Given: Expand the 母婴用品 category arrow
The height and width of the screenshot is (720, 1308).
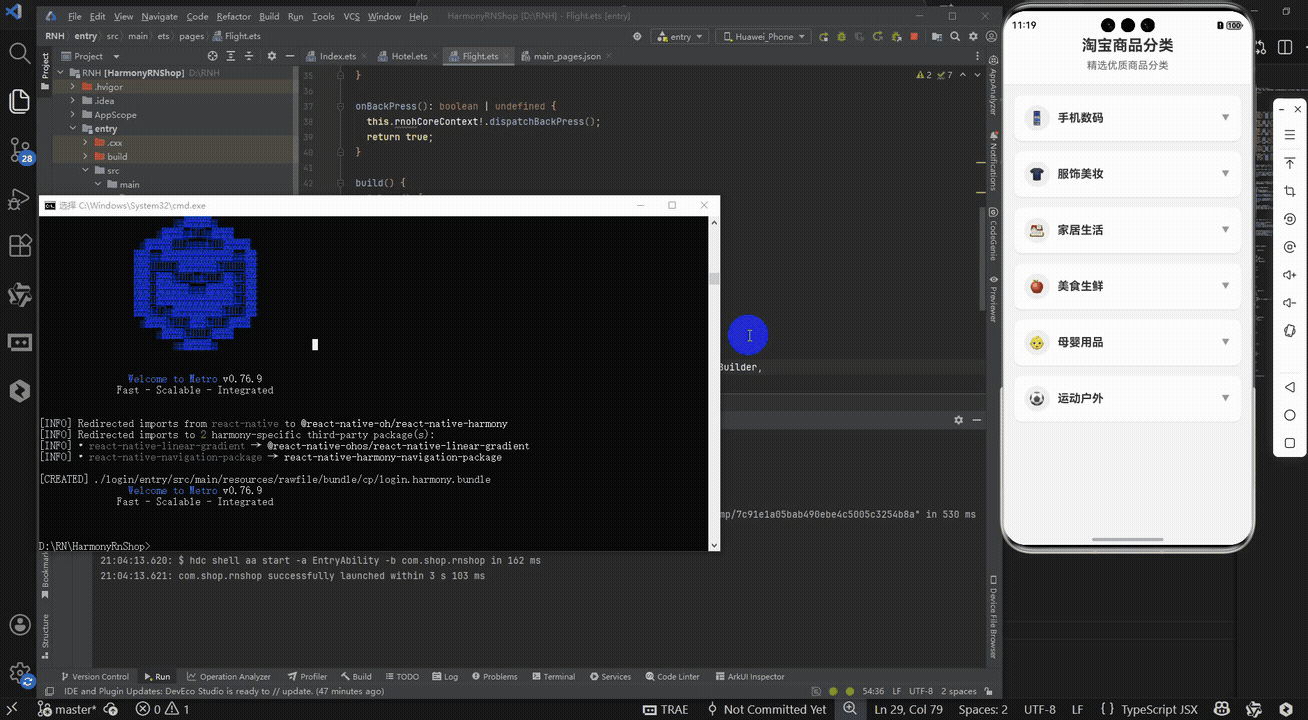Looking at the screenshot, I should point(1225,342).
